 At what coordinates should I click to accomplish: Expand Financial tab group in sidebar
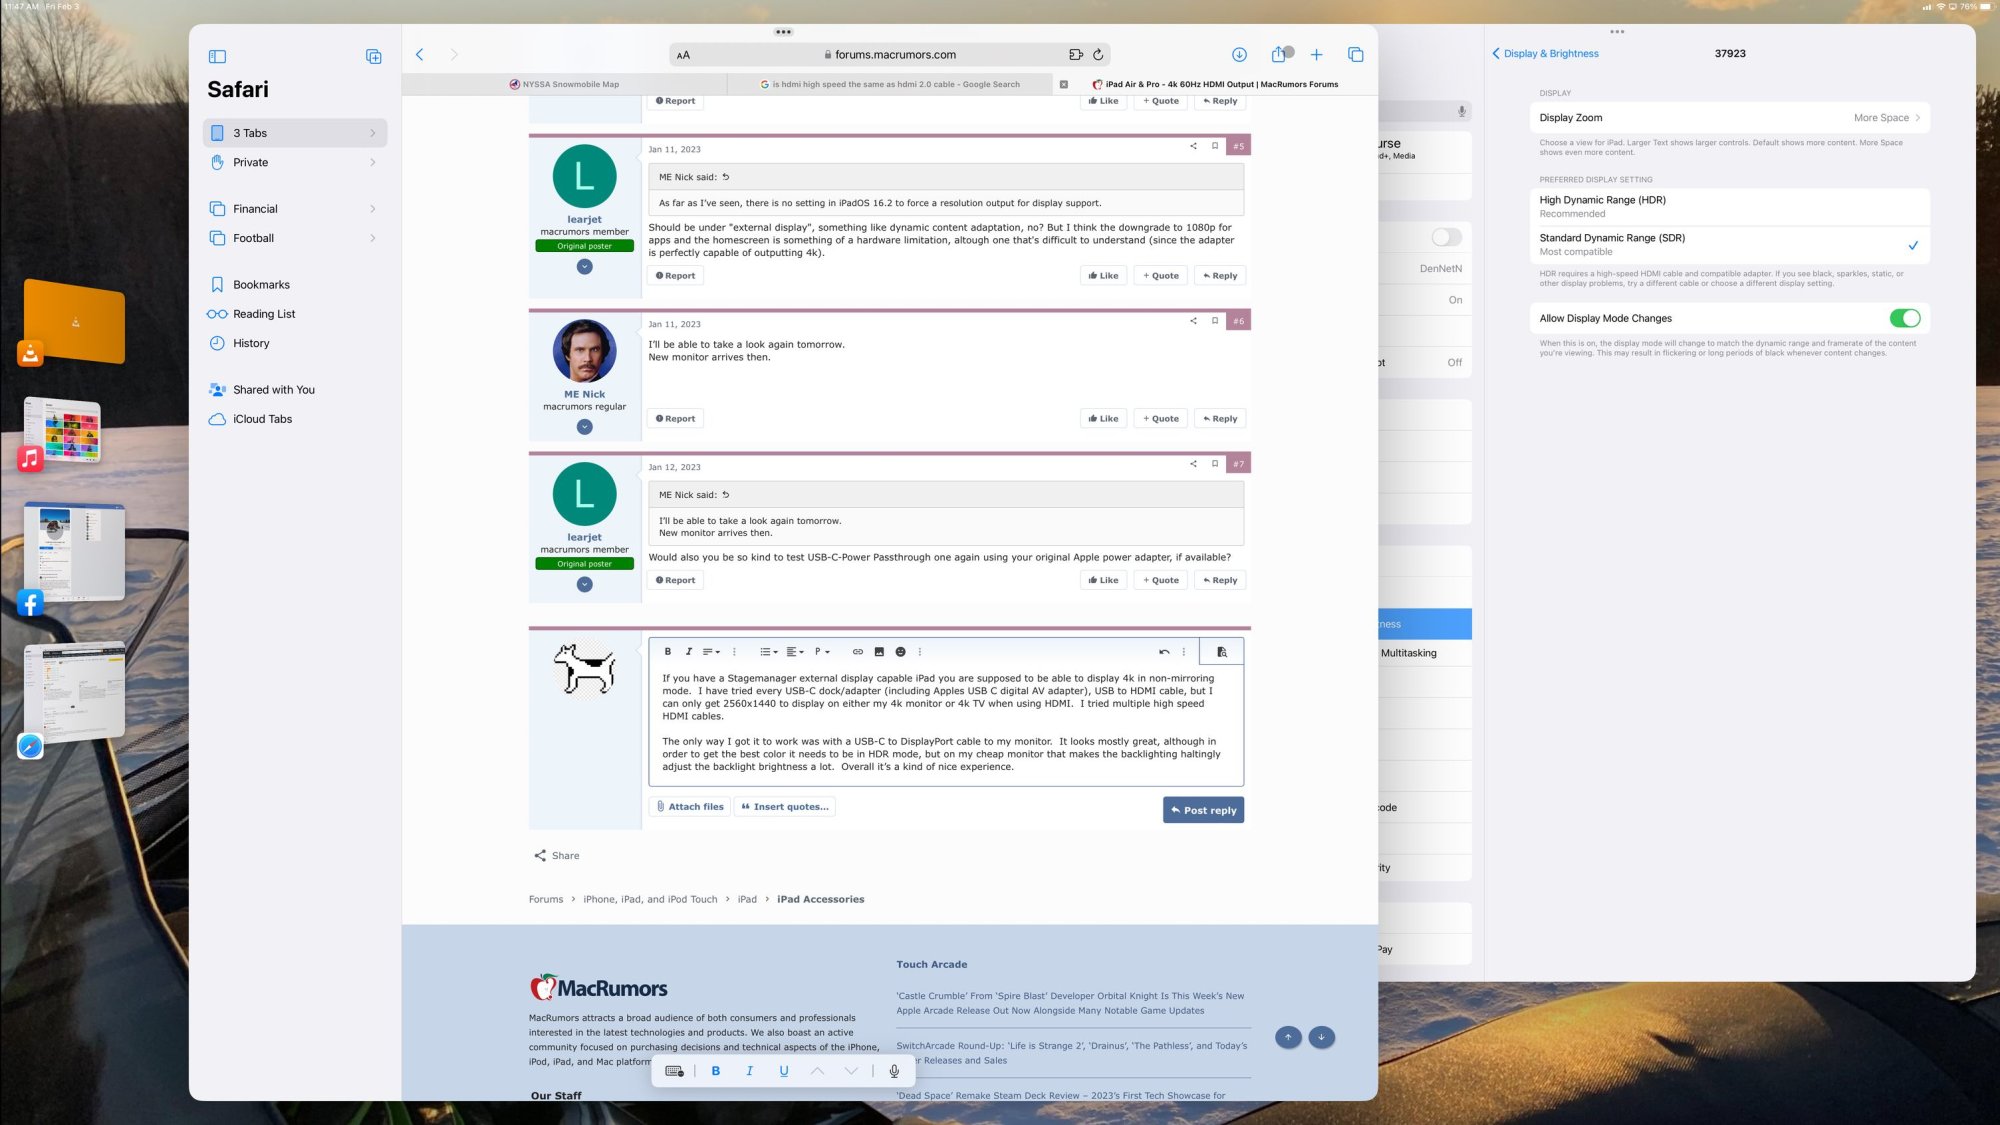point(294,209)
